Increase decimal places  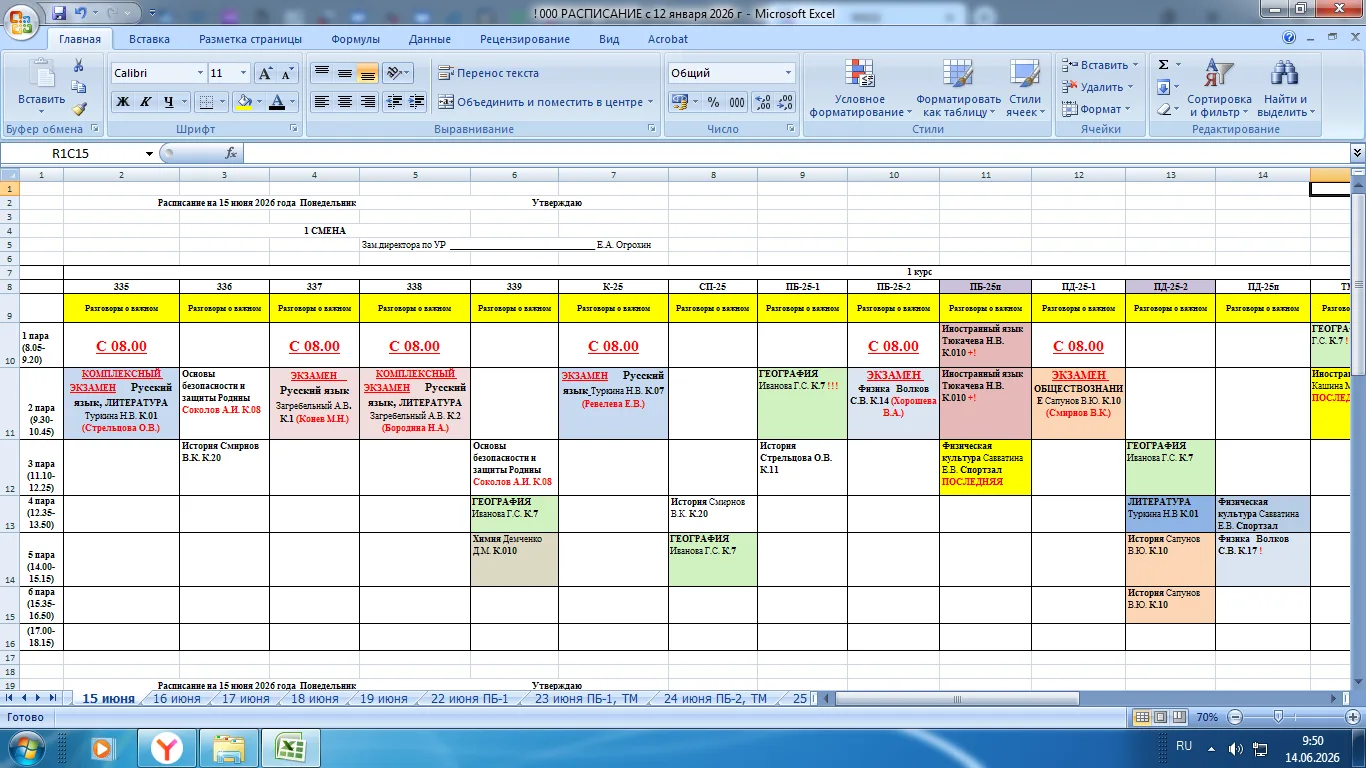[762, 102]
